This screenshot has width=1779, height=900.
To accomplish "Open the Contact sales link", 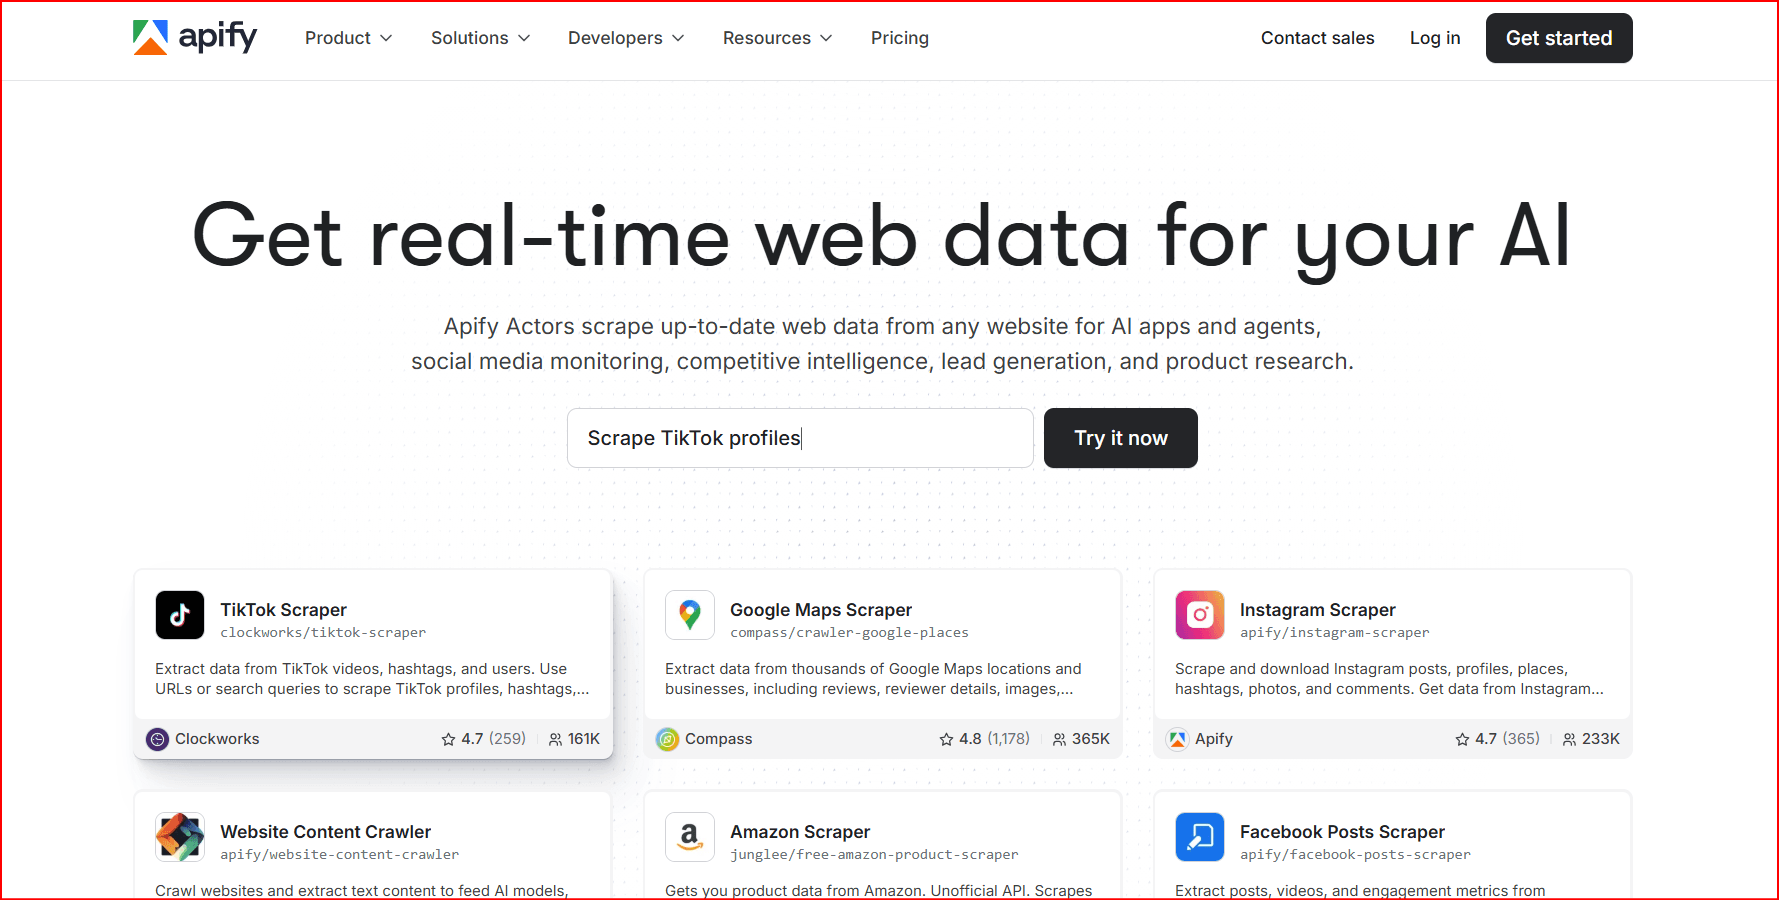I will 1317,38.
